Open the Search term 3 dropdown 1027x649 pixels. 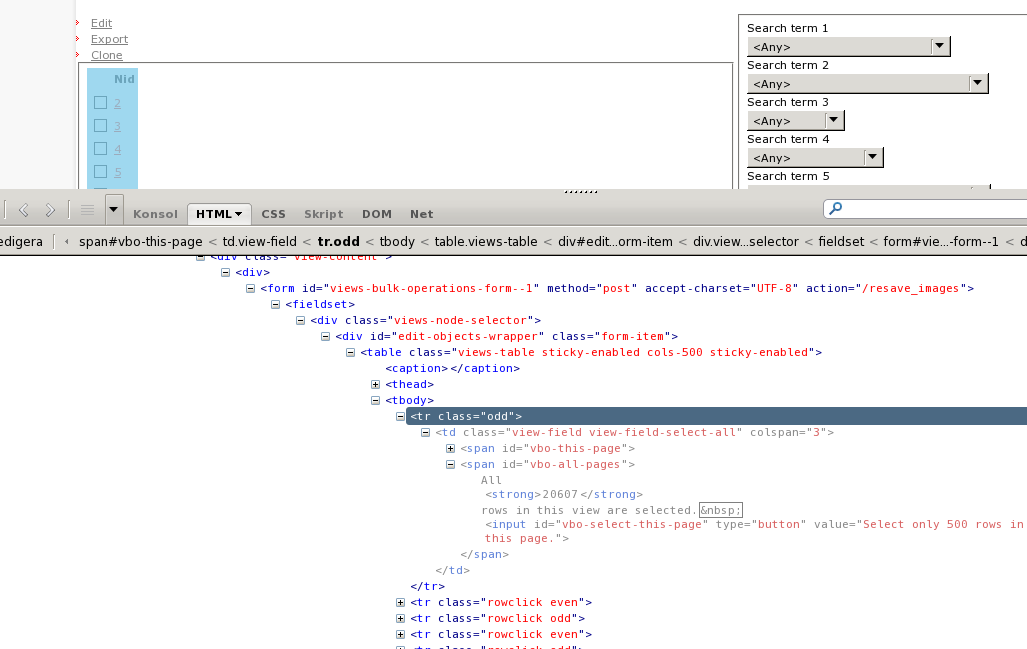click(x=795, y=120)
